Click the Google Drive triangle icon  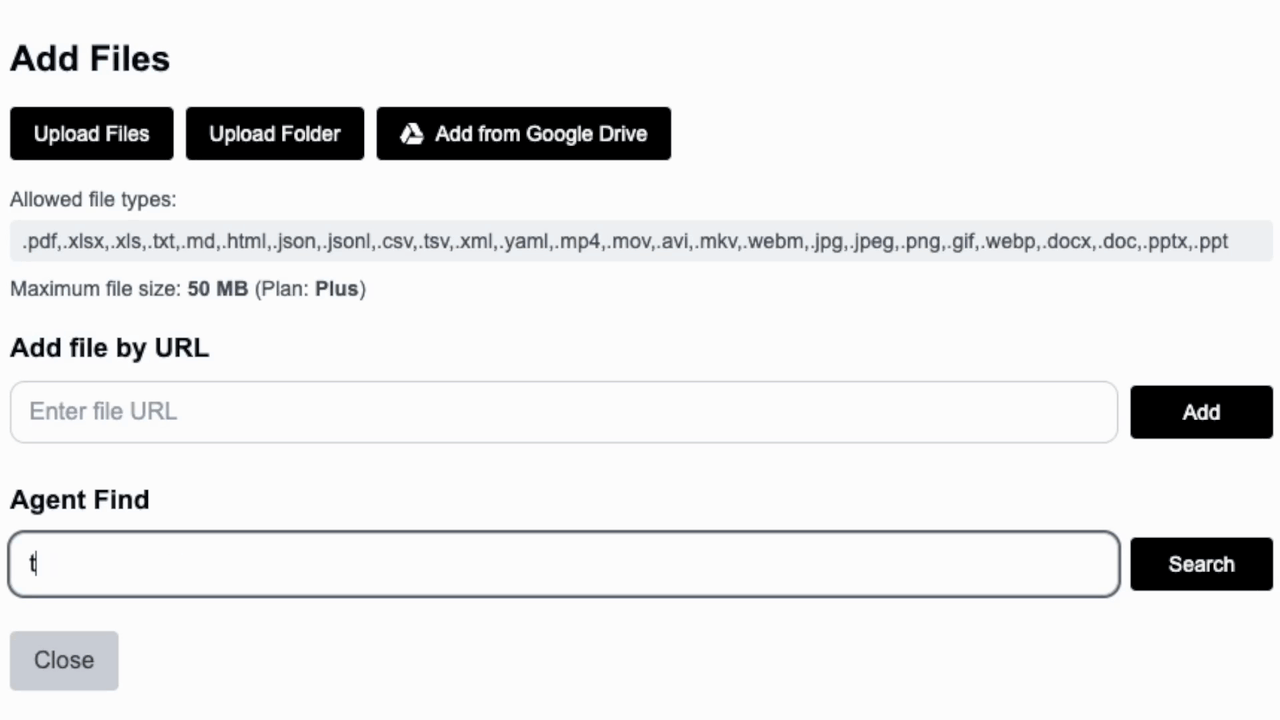click(412, 134)
